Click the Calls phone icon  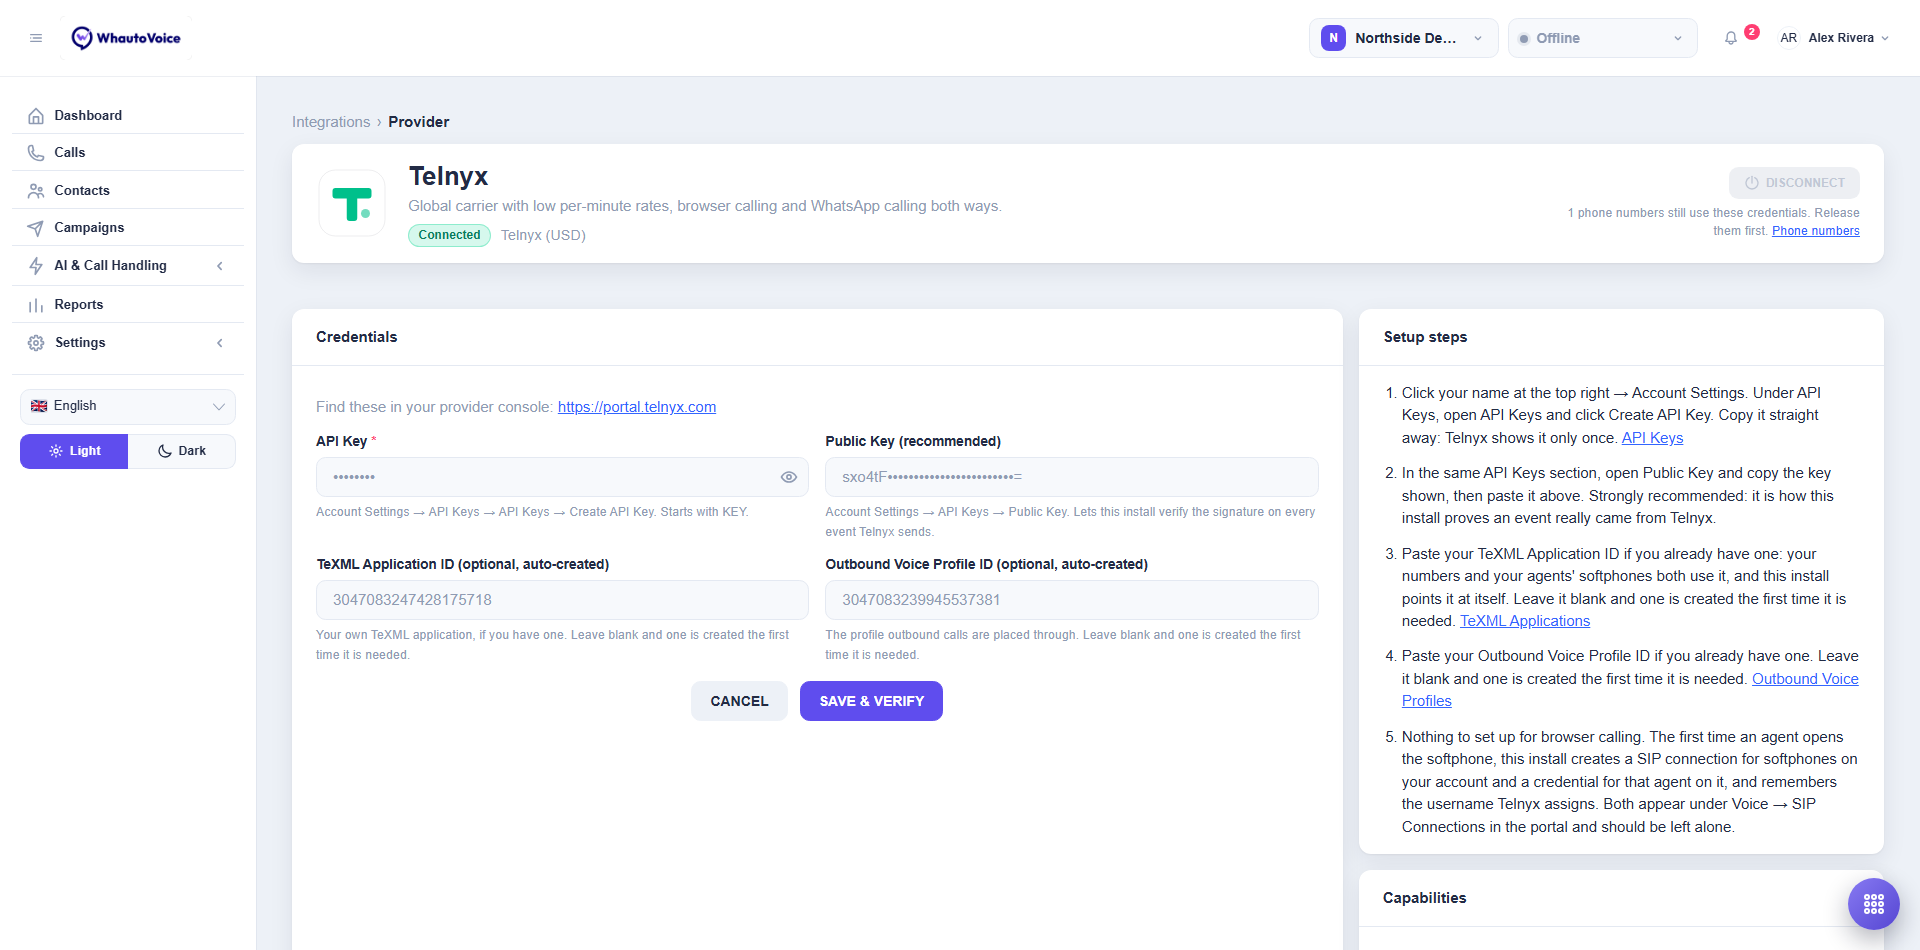point(36,153)
